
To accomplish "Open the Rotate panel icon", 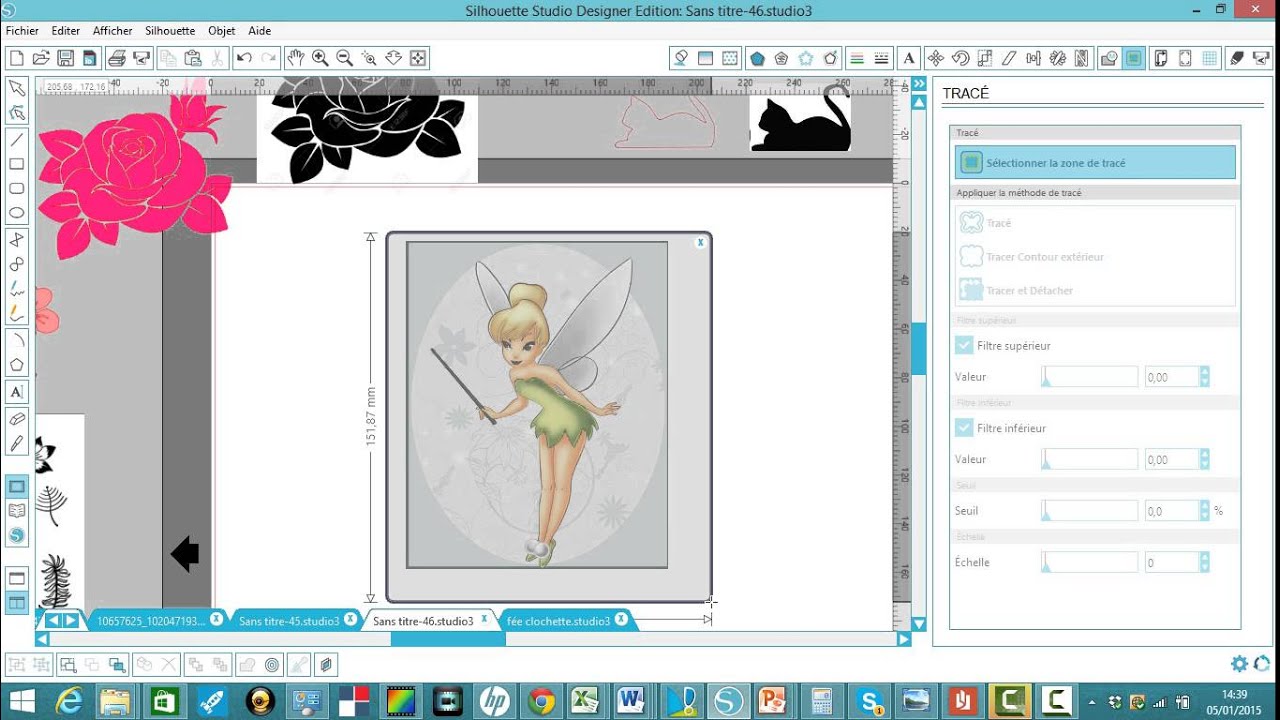I will click(x=960, y=58).
